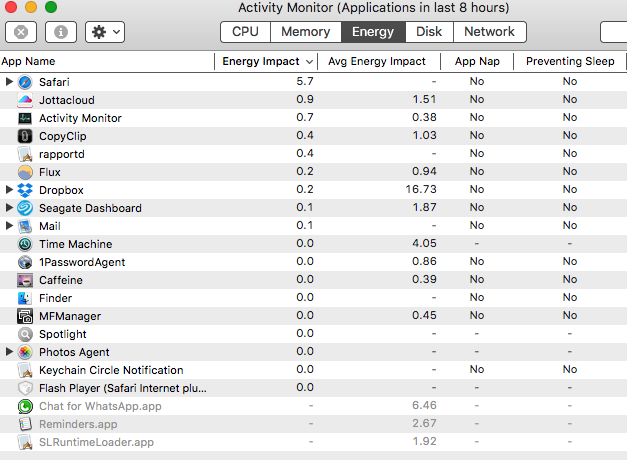Select the Jottacloud app icon
Screen dimensions: 627x460
tap(25, 100)
